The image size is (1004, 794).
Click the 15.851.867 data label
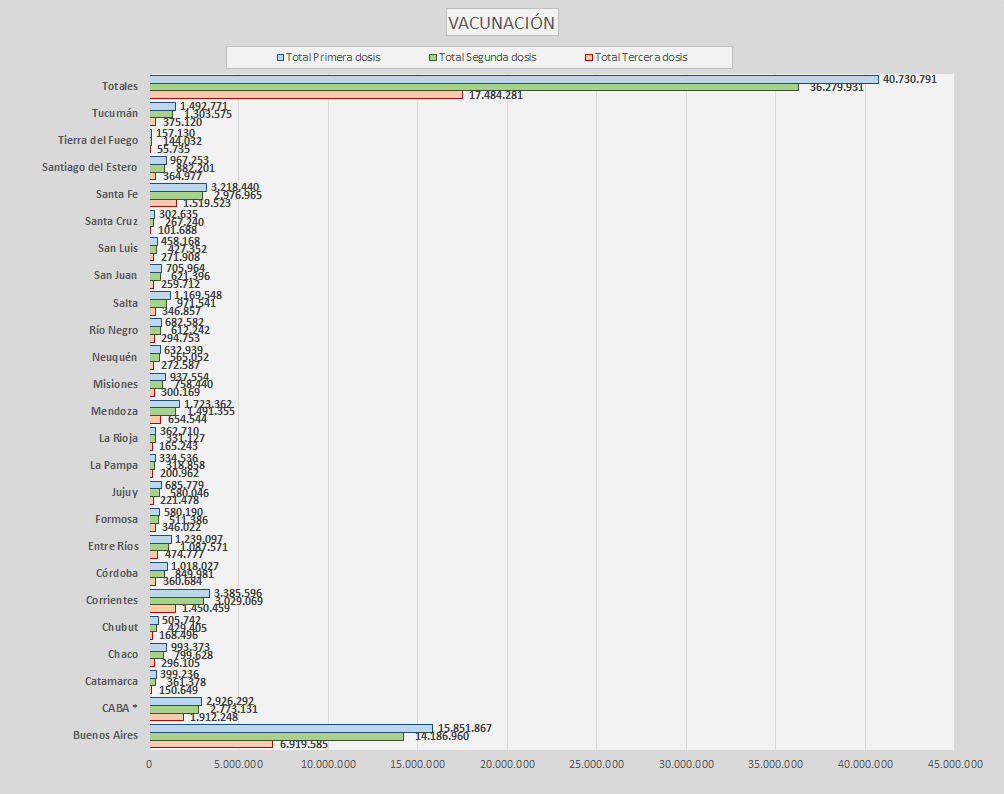tap(465, 728)
